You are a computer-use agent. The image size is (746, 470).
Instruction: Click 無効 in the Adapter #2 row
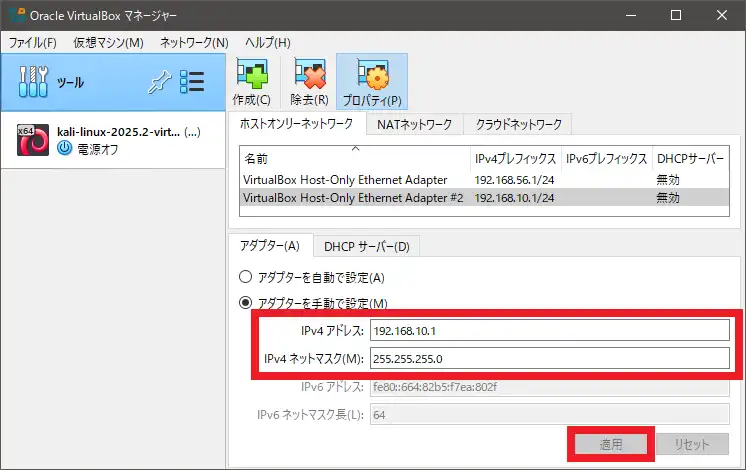668,198
